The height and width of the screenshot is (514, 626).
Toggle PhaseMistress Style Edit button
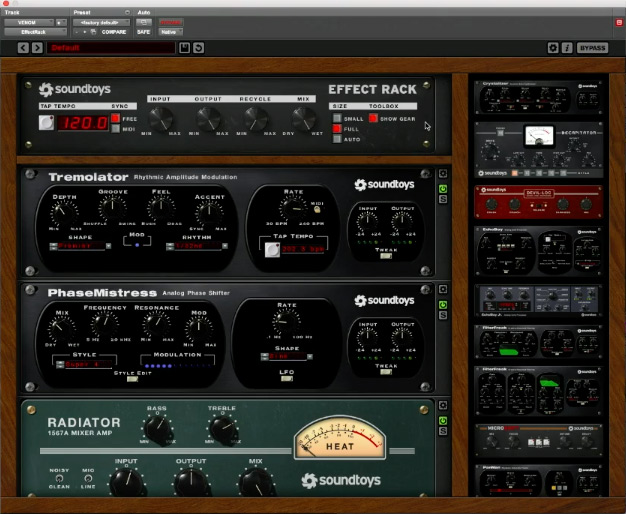132,379
